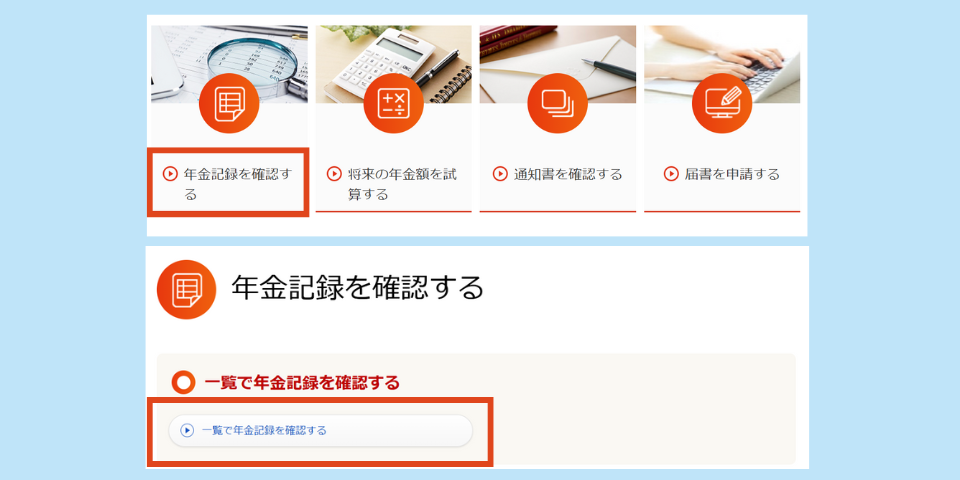The image size is (960, 480).
Task: Open the 年金記録を確認する card link
Action: pyautogui.click(x=228, y=181)
